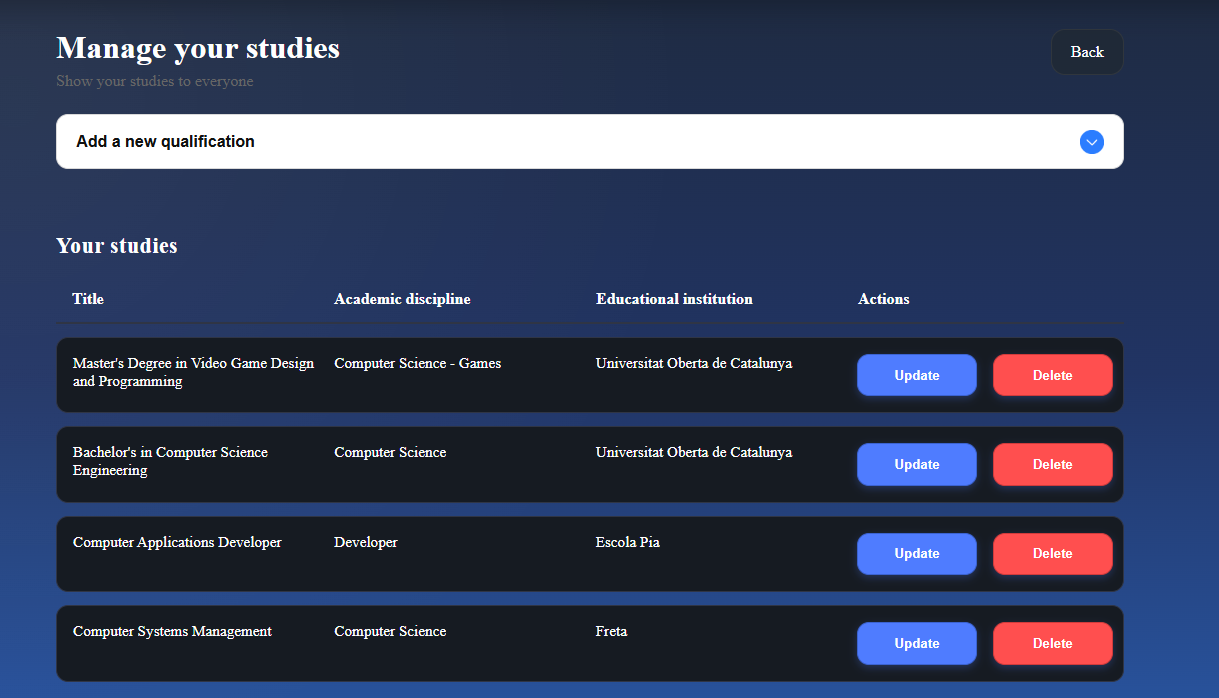Select the Computer Applications Developer title
1219x698 pixels.
click(177, 542)
